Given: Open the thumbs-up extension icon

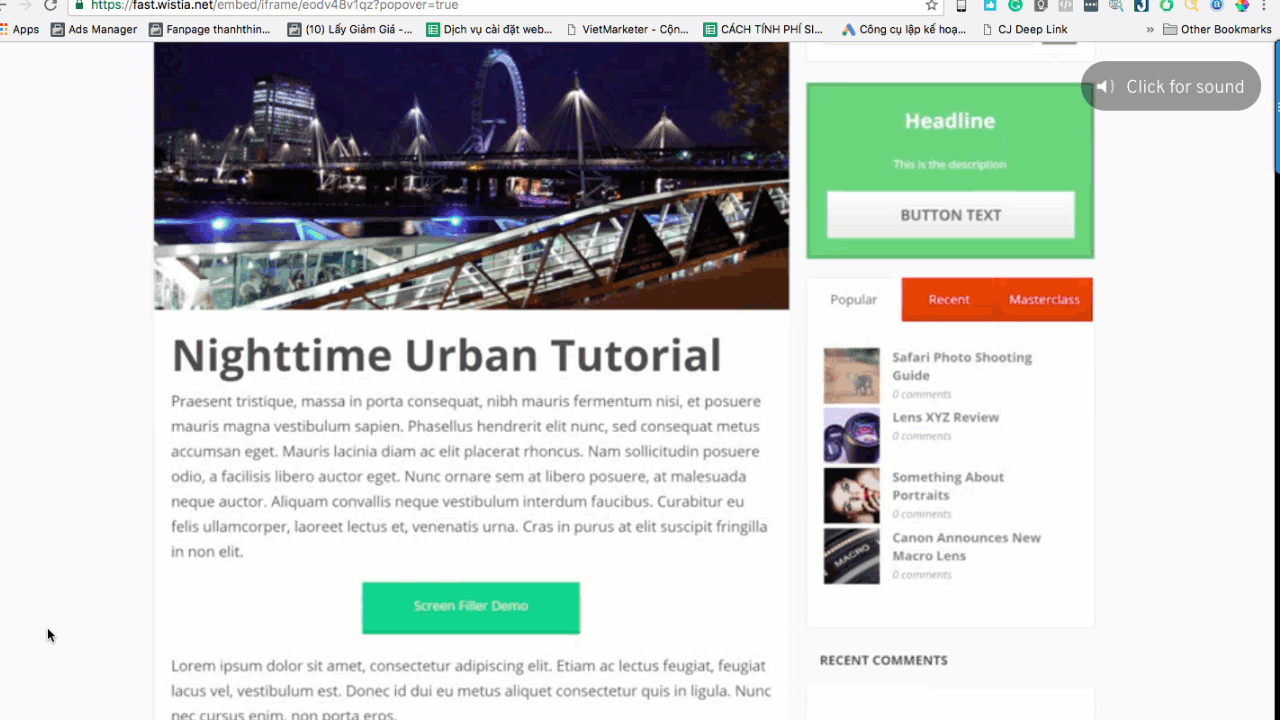Looking at the screenshot, I should (990, 5).
